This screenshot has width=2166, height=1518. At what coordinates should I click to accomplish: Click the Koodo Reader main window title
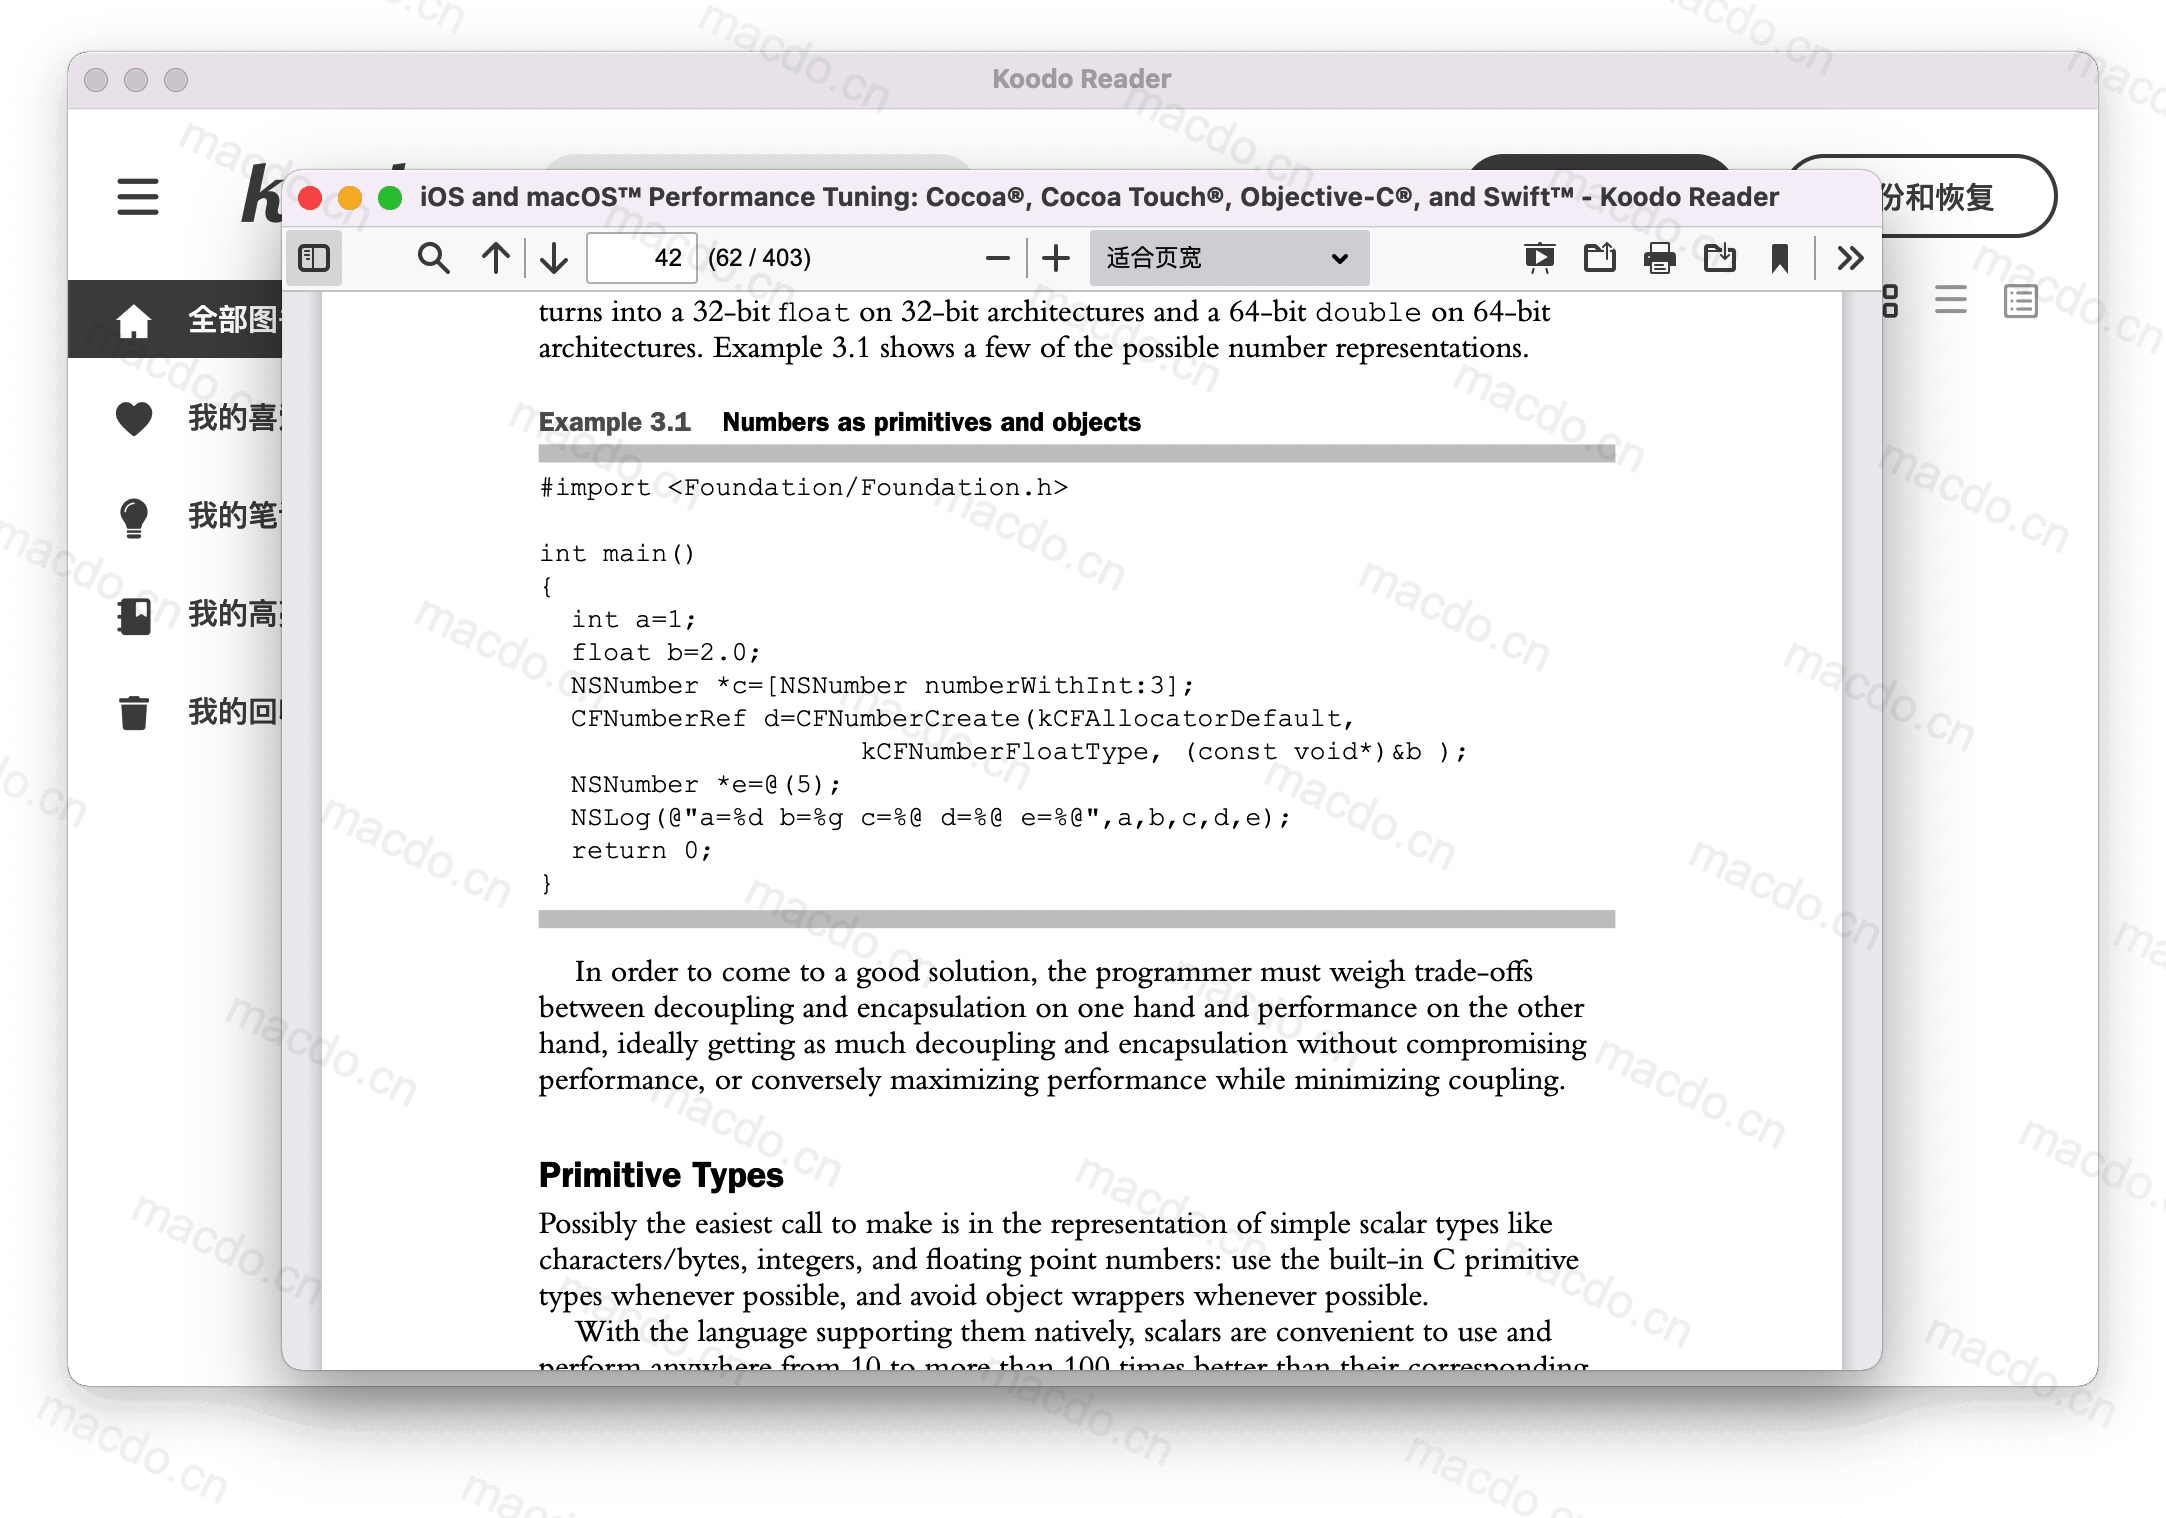point(1081,79)
